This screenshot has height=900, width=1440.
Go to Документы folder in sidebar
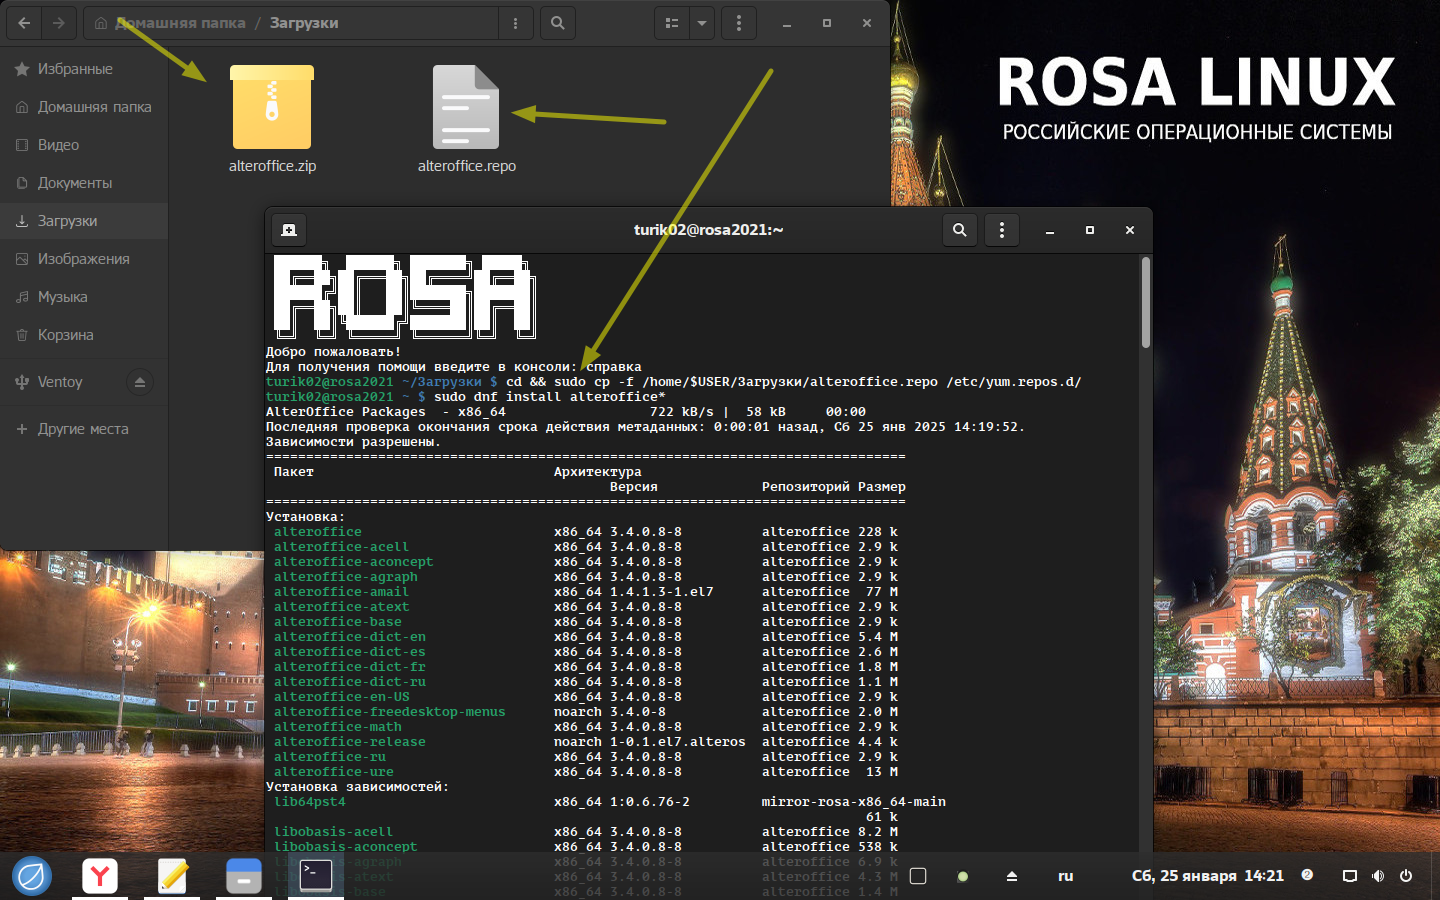click(75, 183)
